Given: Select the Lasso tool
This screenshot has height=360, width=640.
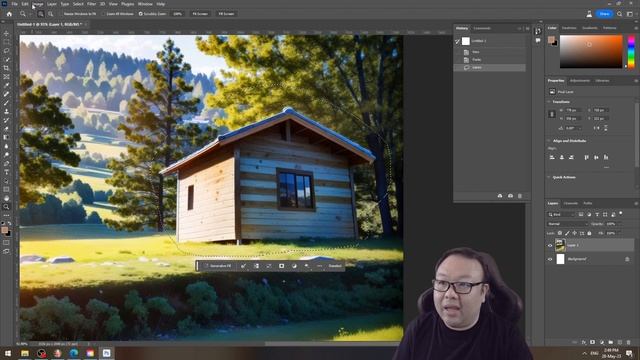Looking at the screenshot, I should [6, 51].
